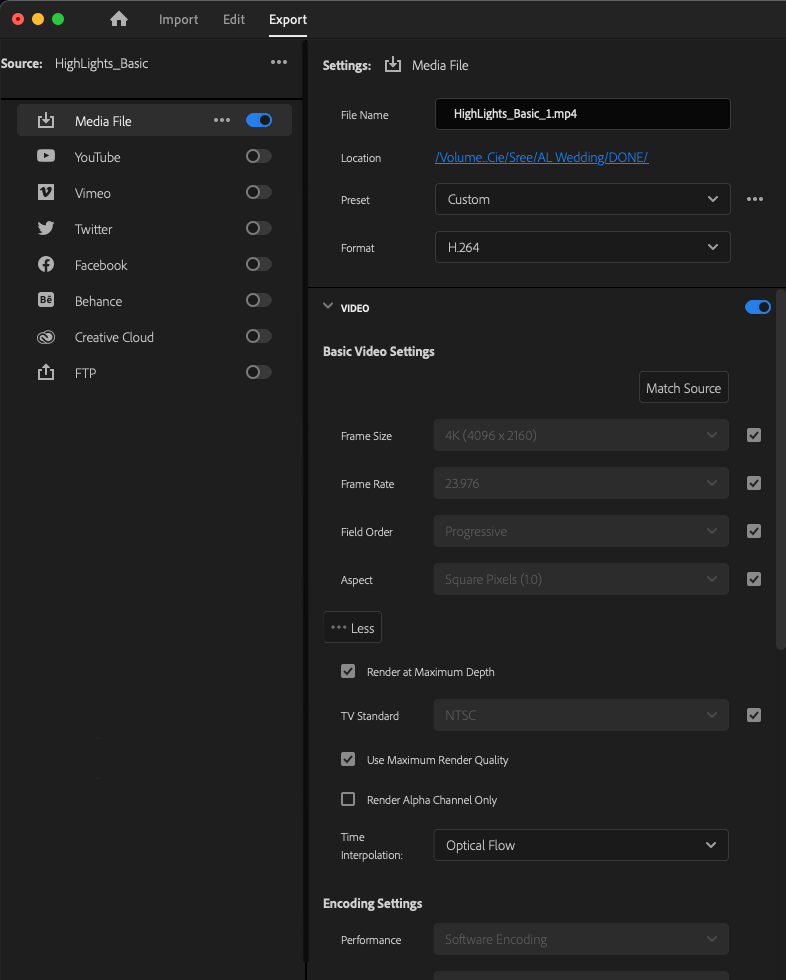Uncheck Use Maximum Render Quality
This screenshot has width=786, height=980.
(x=348, y=759)
